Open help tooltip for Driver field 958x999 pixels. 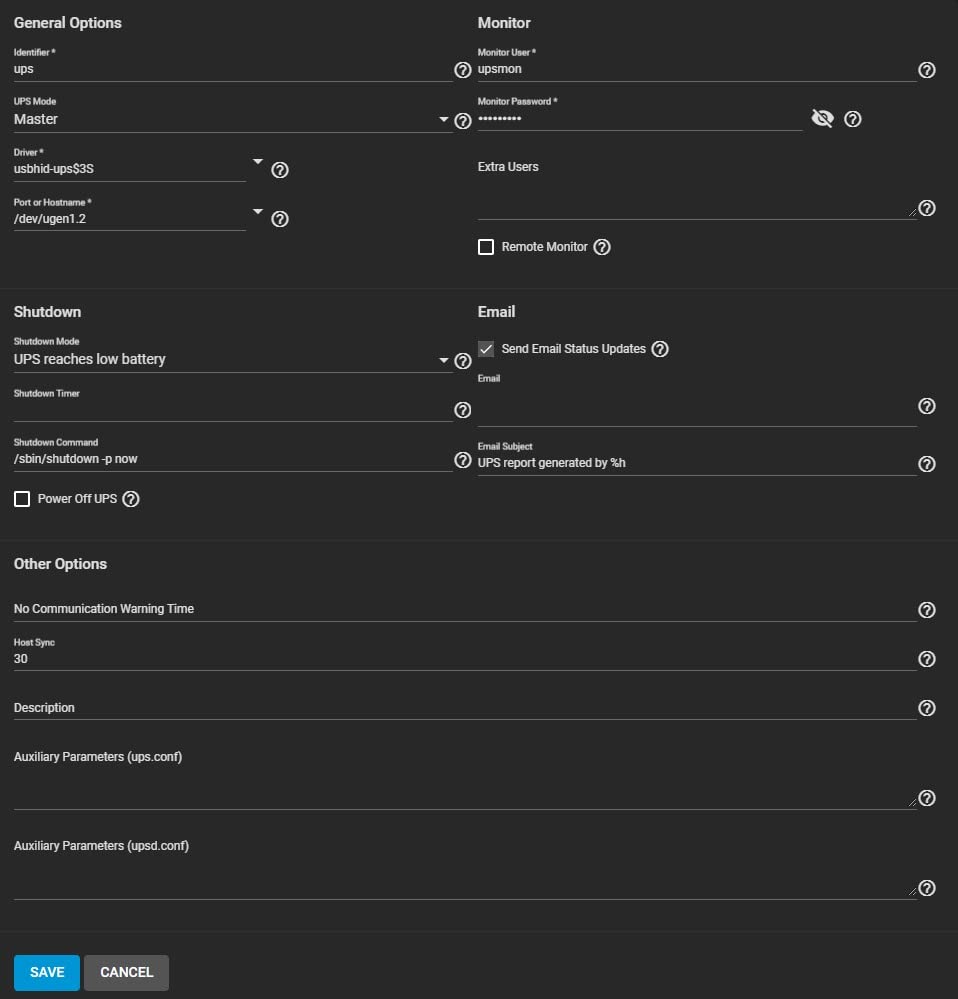pos(280,170)
